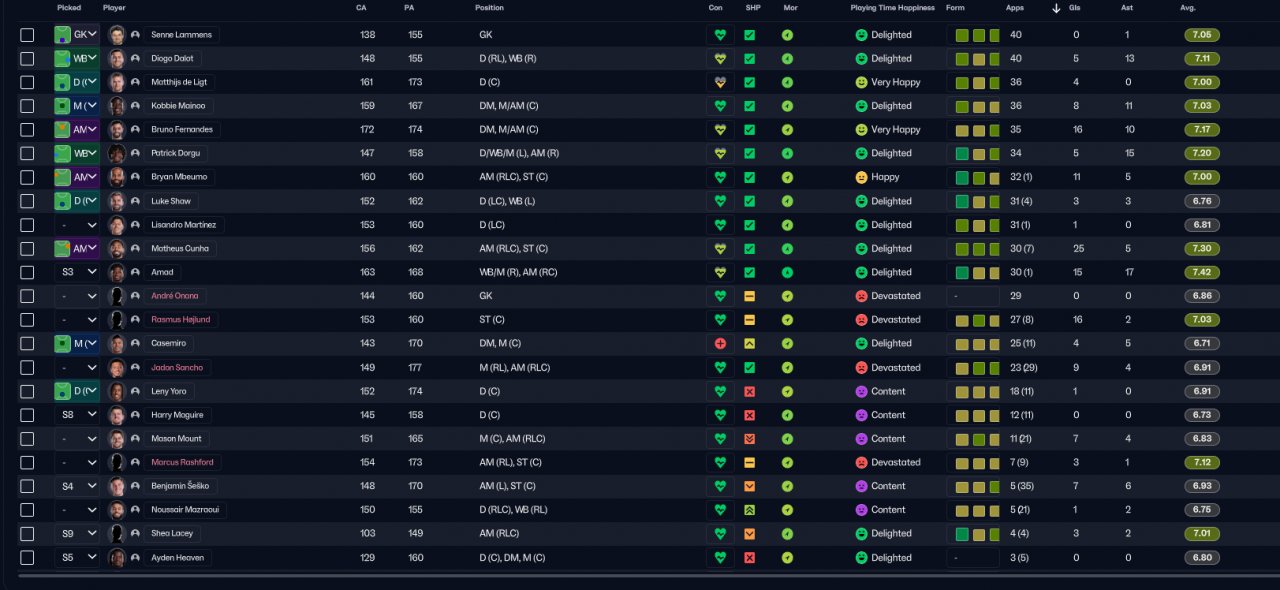Sort by the CA column header
Image resolution: width=1280 pixels, height=590 pixels.
tap(361, 8)
